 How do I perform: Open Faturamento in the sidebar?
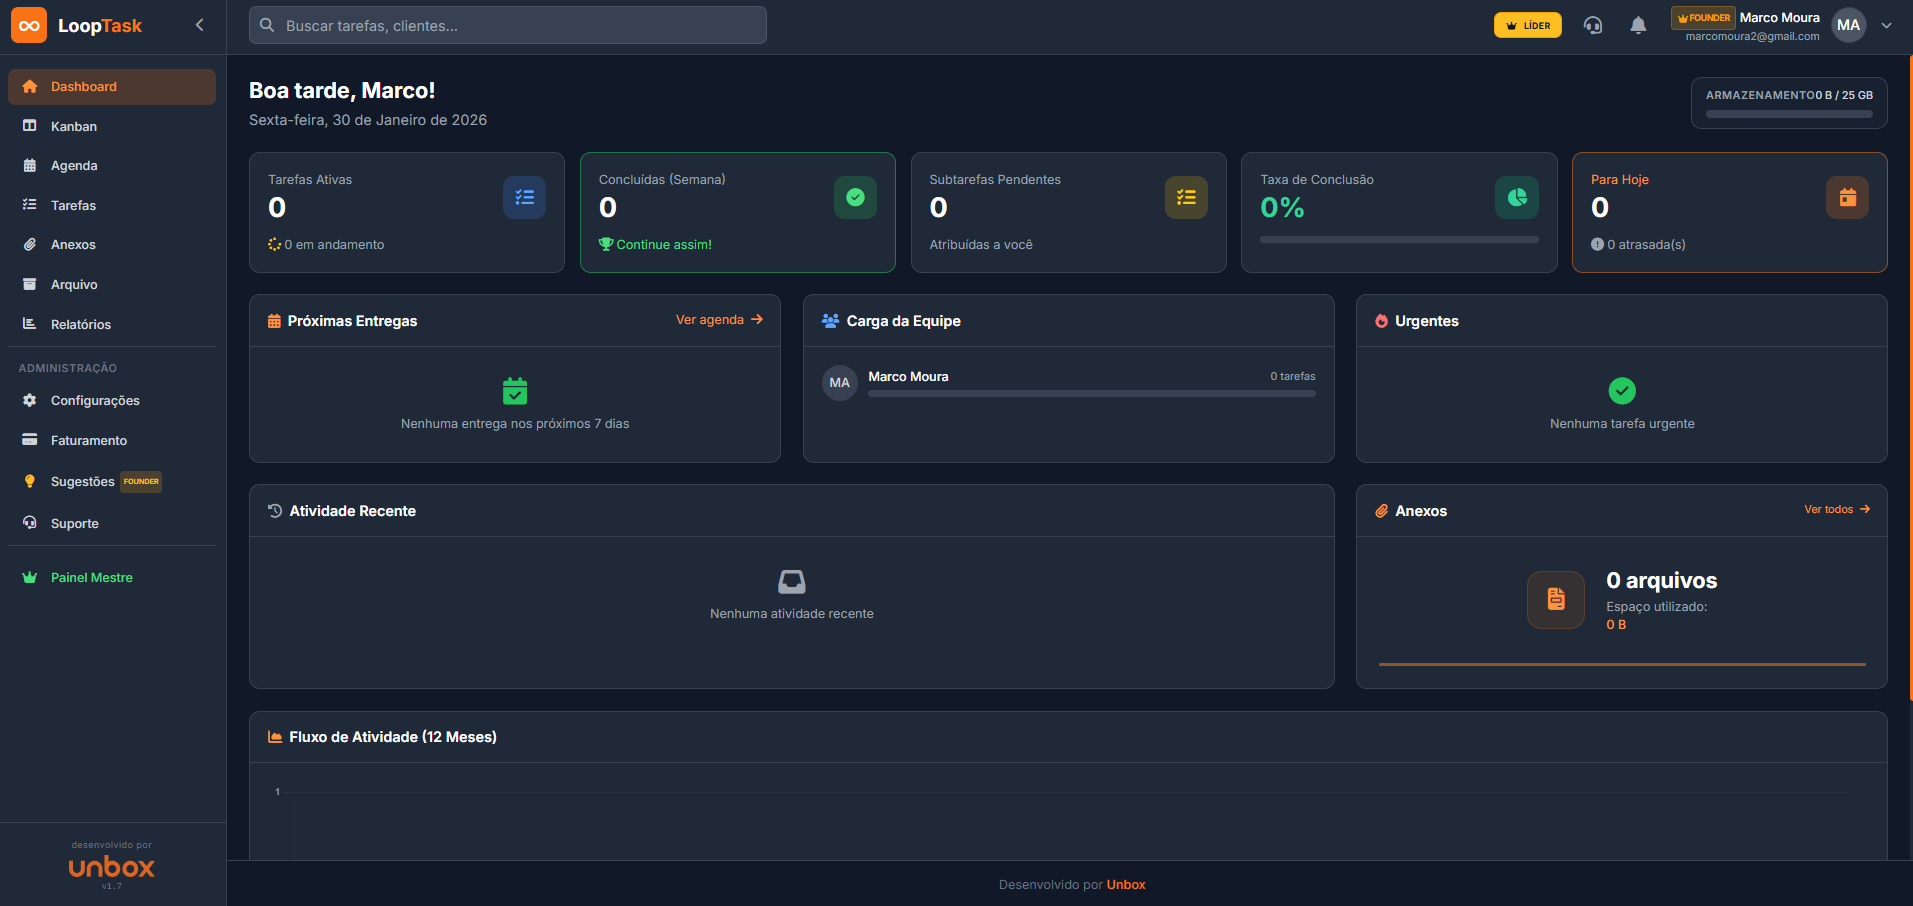coord(89,440)
